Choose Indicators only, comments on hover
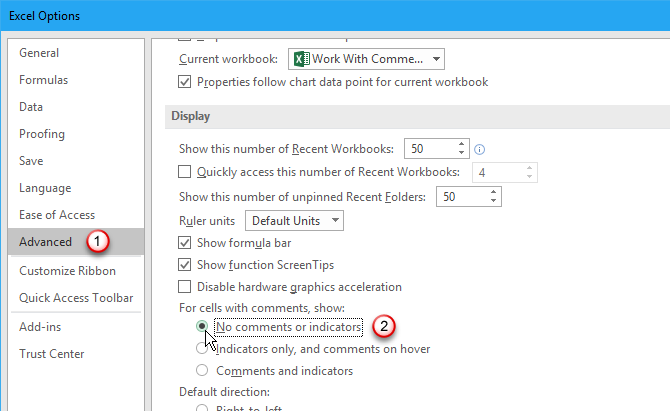 (x=203, y=349)
